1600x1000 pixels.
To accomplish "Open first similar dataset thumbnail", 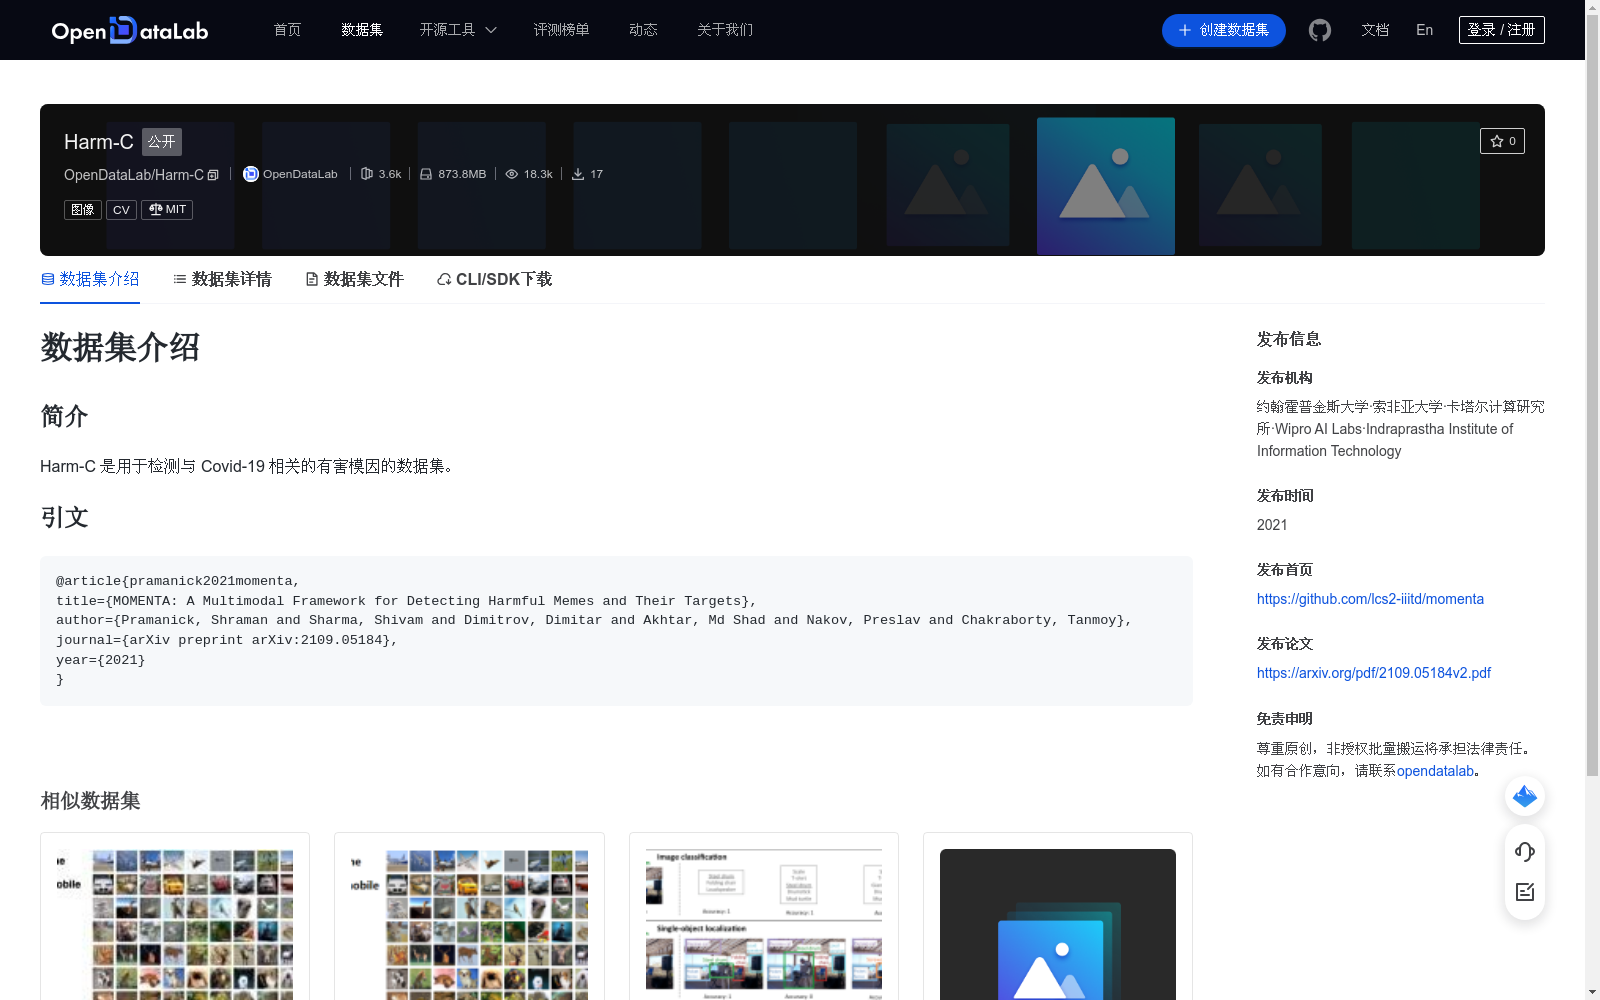I will pyautogui.click(x=175, y=924).
